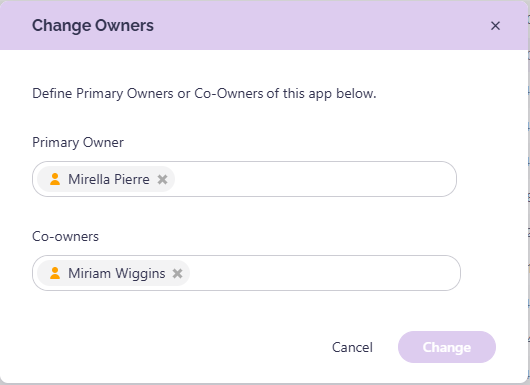Screen dimensions: 530x385
Task: Select the Mirella Pierre owner chip name
Action: click(x=109, y=179)
